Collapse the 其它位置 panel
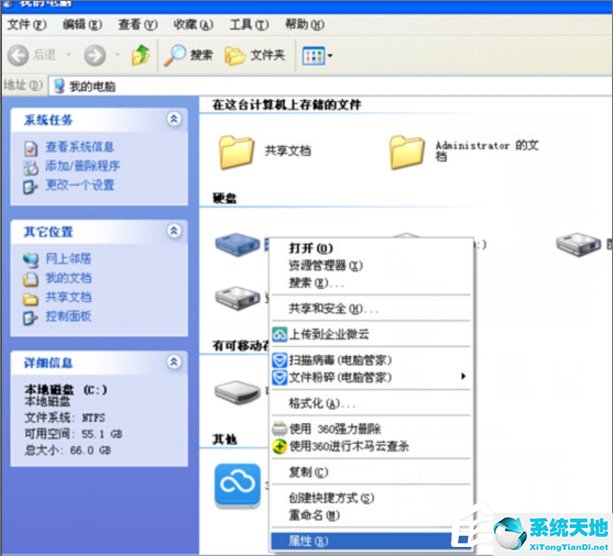This screenshot has width=613, height=556. tap(174, 231)
